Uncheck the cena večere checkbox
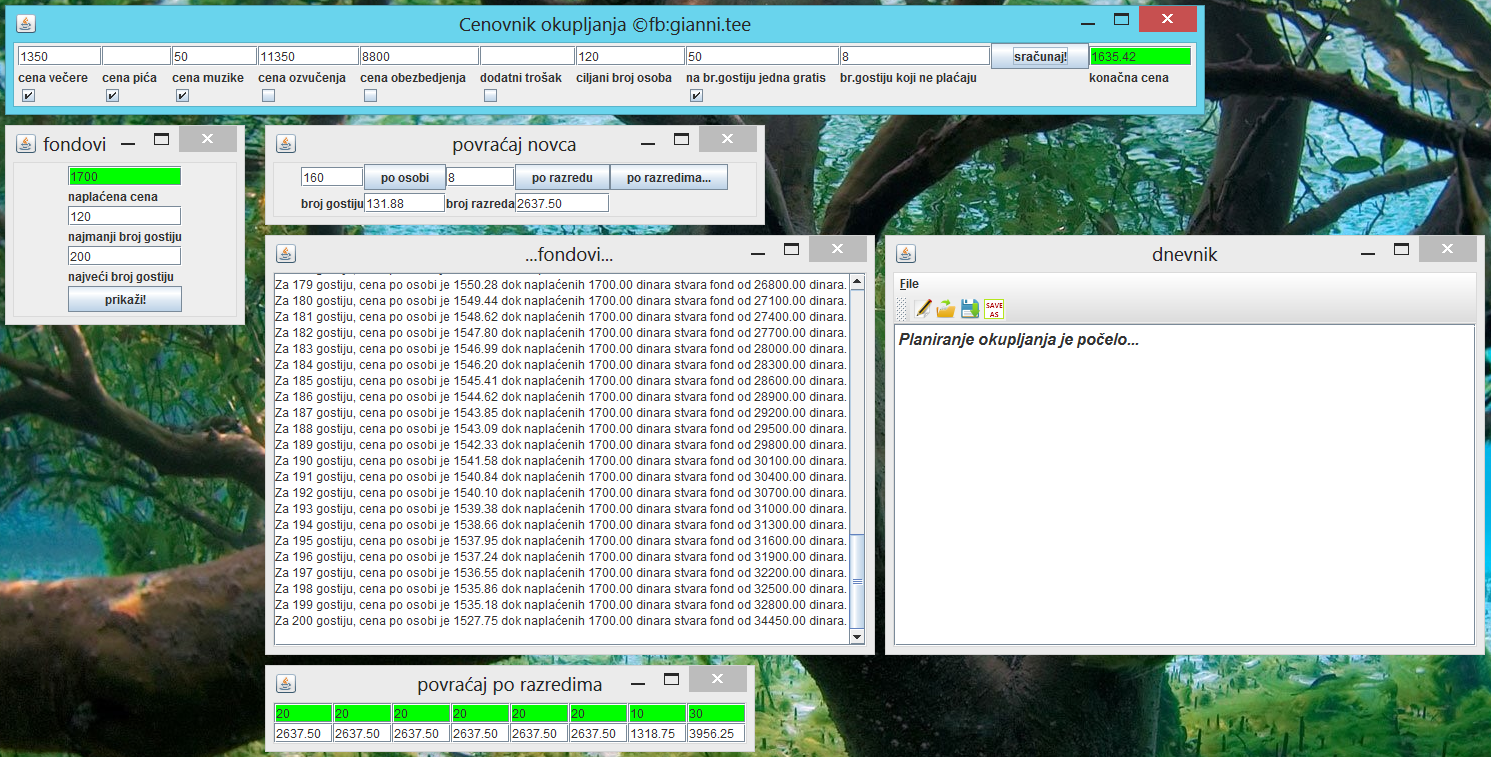The height and width of the screenshot is (757, 1491). coord(28,96)
